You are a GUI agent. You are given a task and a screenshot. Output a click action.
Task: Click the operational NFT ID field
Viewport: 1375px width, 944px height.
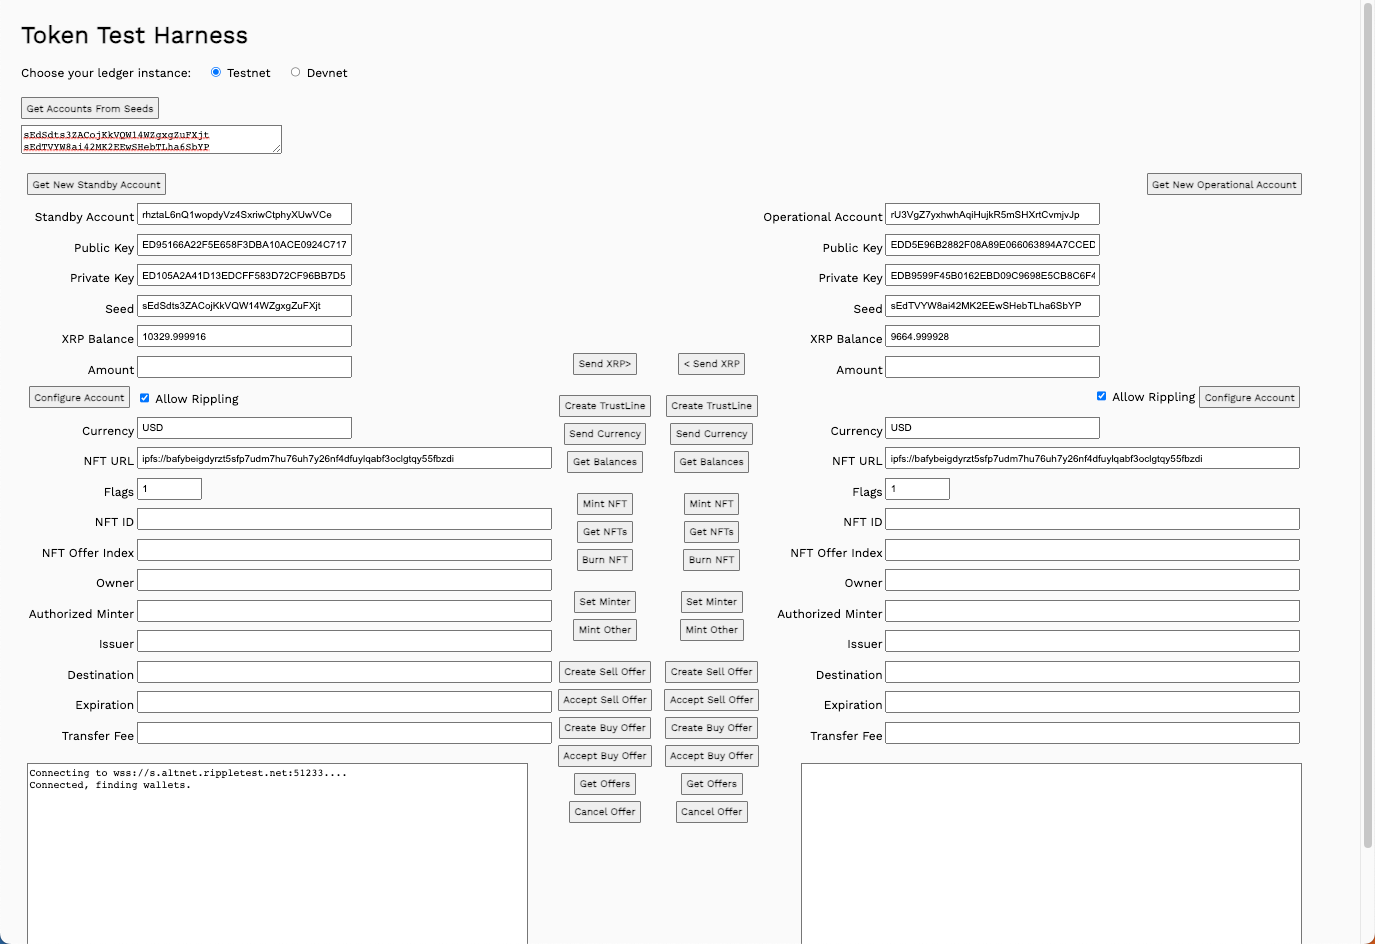pos(1092,519)
